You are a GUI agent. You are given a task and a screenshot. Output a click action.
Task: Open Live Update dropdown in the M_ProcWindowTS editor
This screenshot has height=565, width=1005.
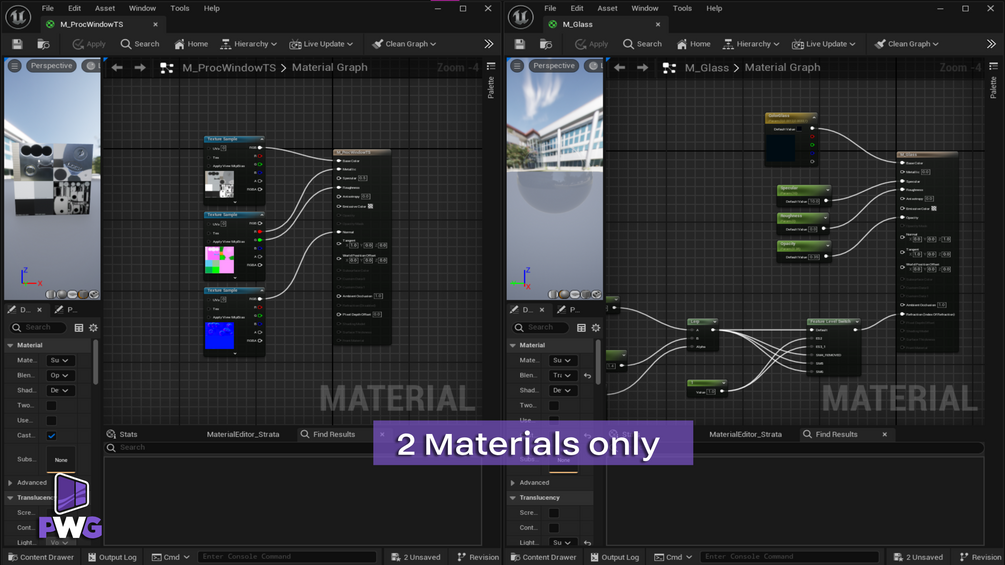320,44
